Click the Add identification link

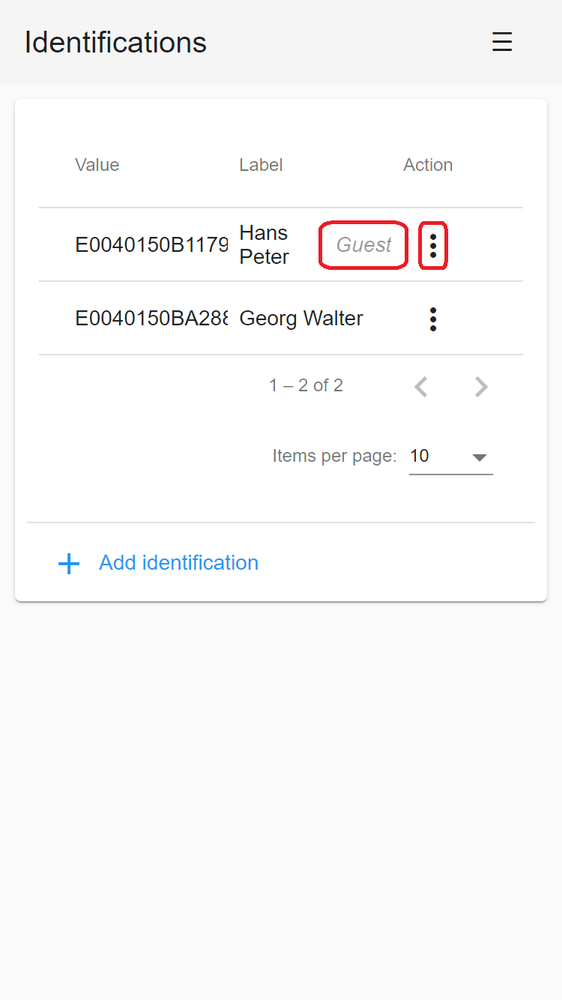(x=179, y=562)
